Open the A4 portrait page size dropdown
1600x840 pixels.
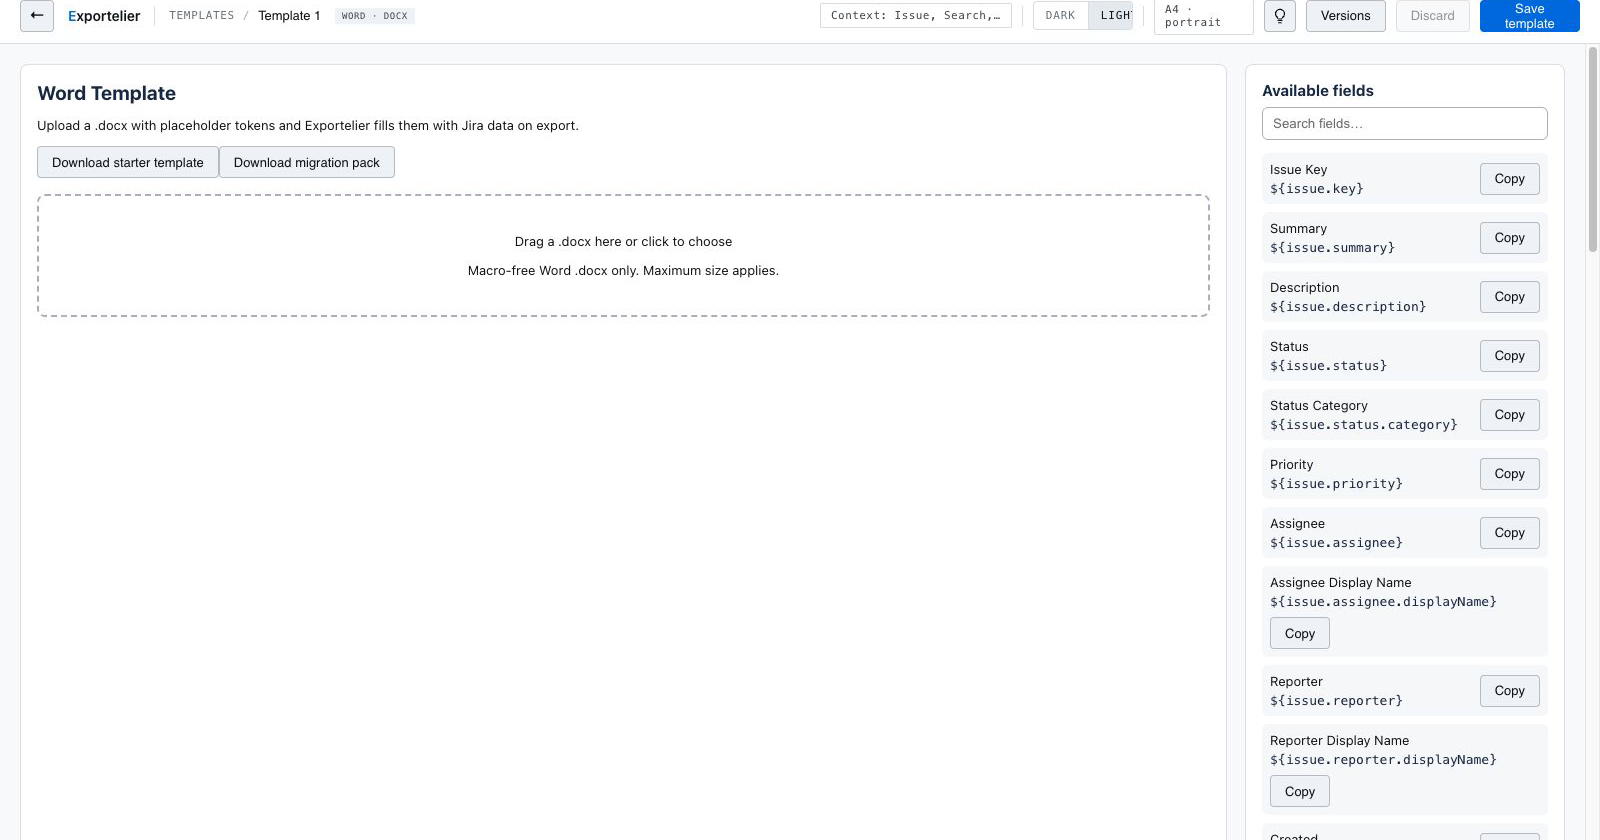pyautogui.click(x=1204, y=16)
